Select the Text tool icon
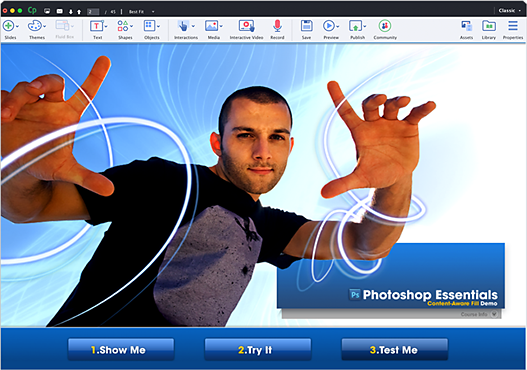Image resolution: width=527 pixels, height=370 pixels. [x=96, y=26]
